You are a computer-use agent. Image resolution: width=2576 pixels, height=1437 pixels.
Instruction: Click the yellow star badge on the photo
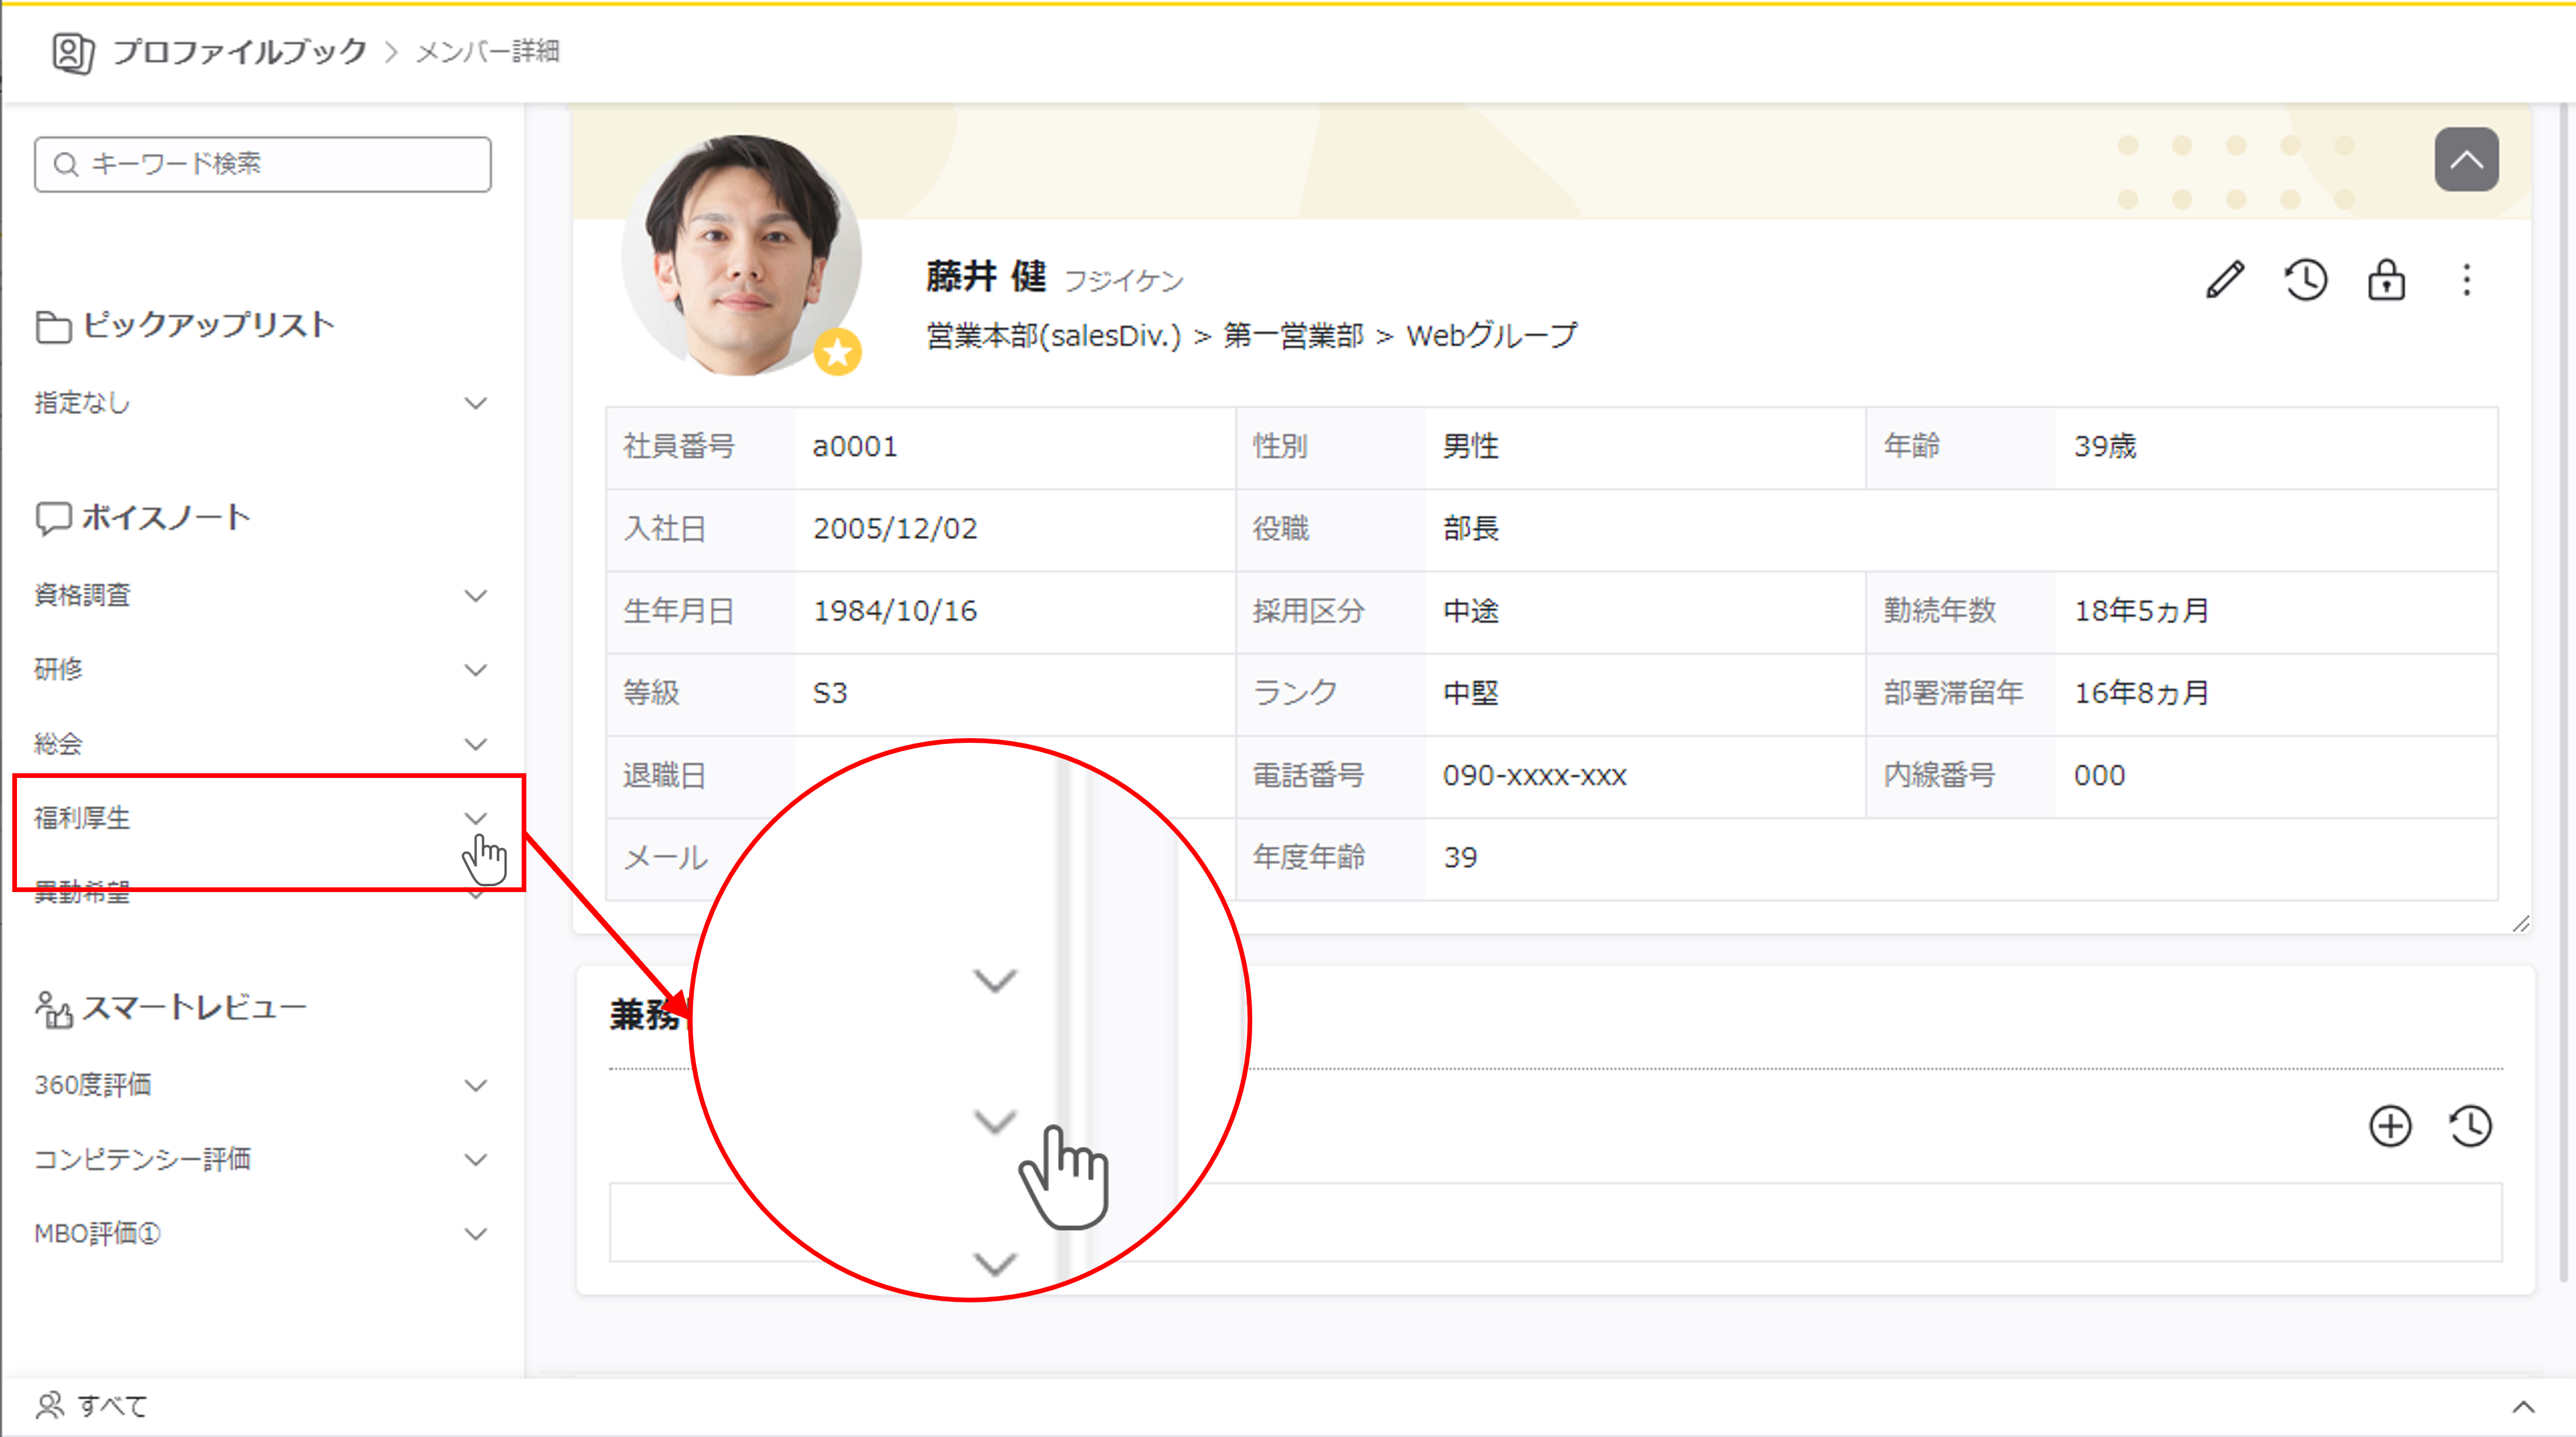pyautogui.click(x=837, y=352)
